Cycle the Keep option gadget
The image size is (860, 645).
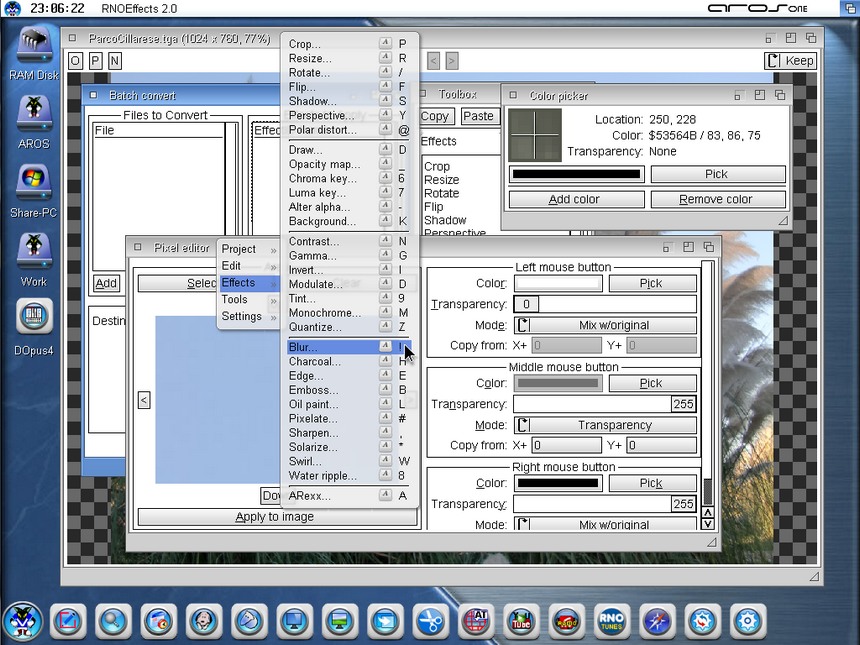(x=790, y=61)
